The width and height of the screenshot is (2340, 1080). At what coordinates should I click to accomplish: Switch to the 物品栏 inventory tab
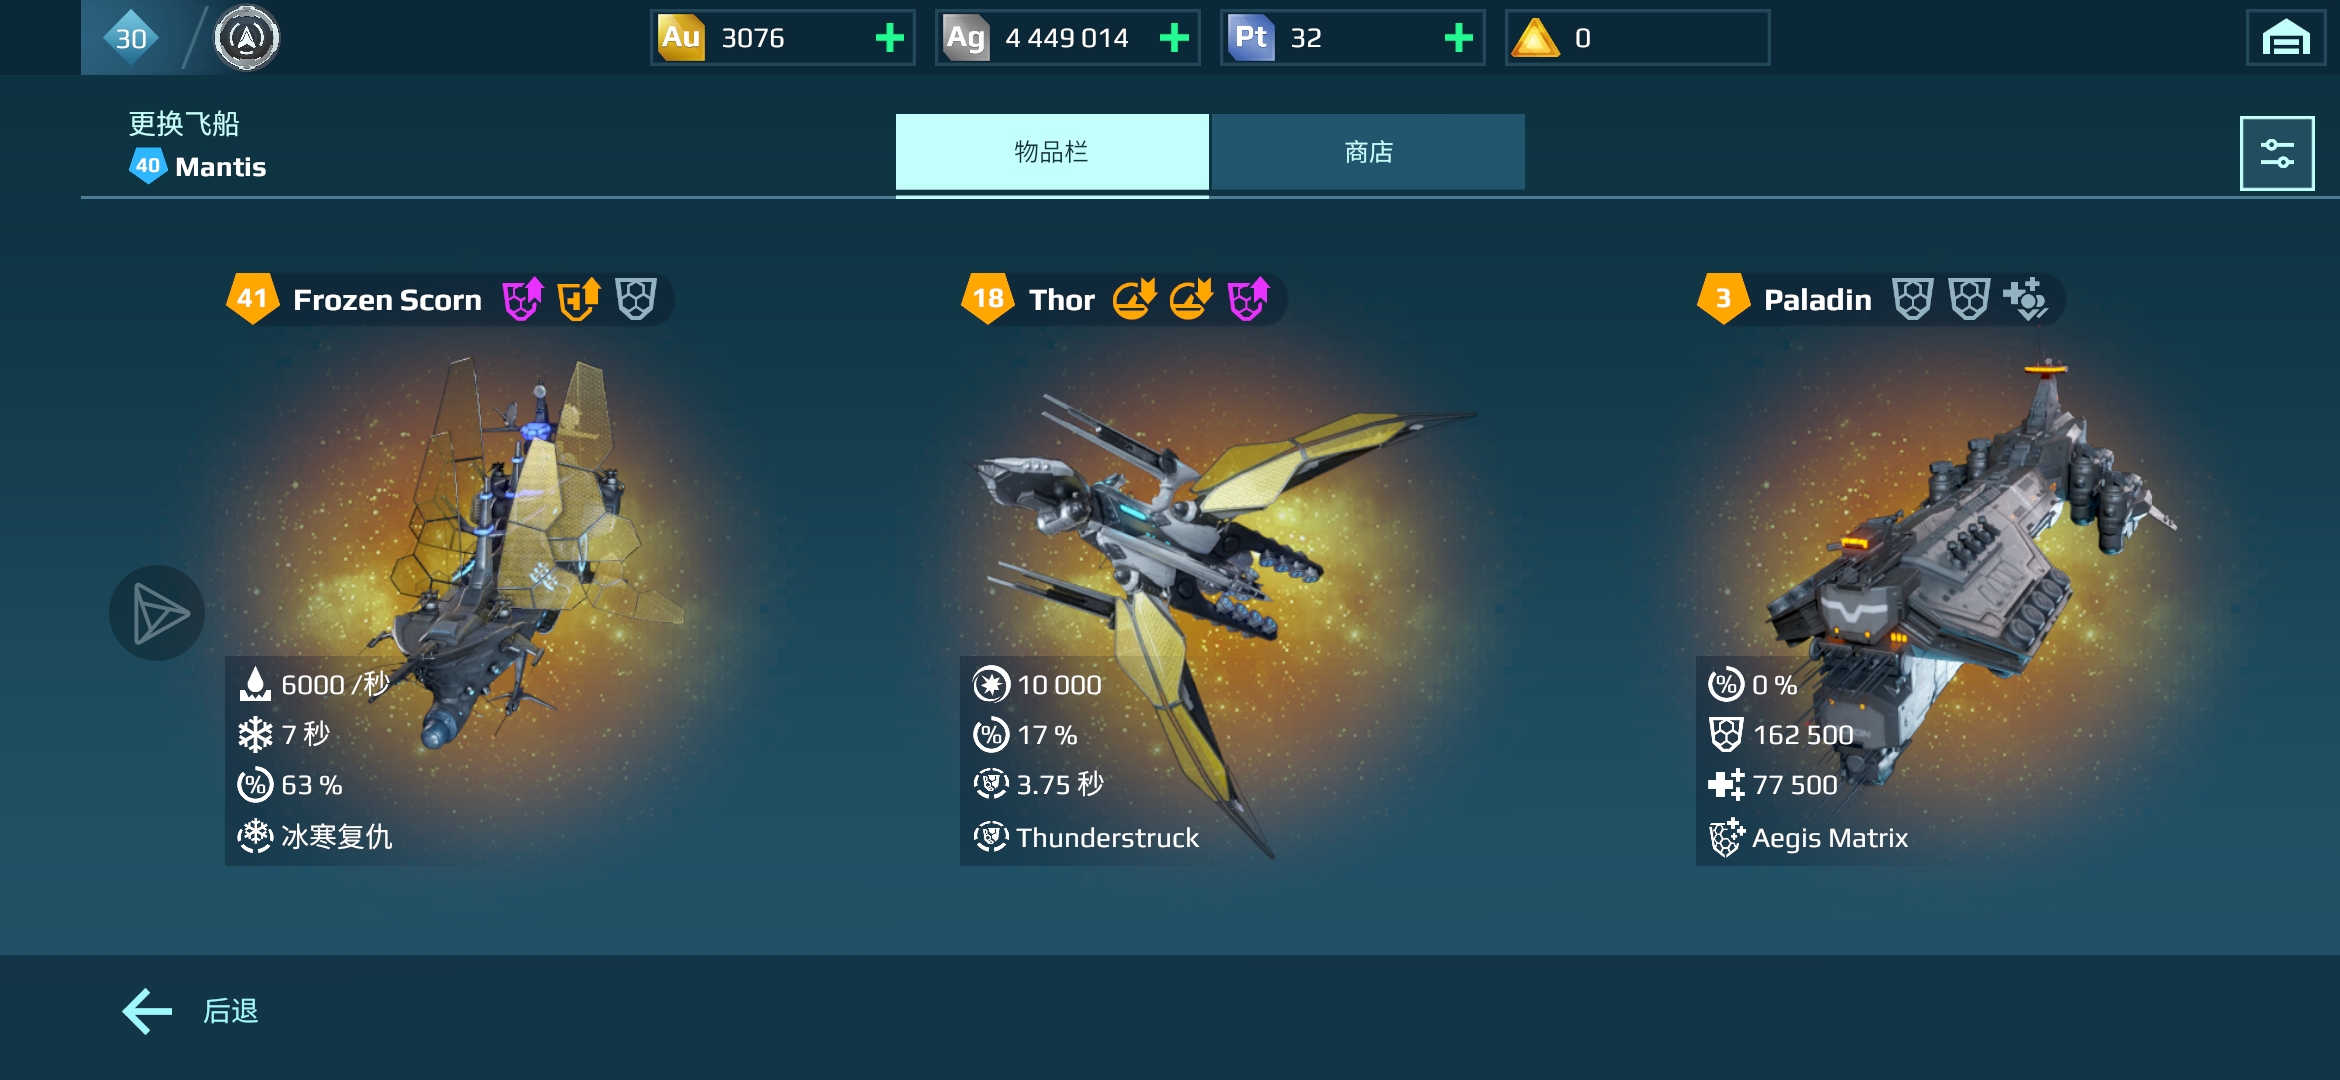tap(1052, 152)
